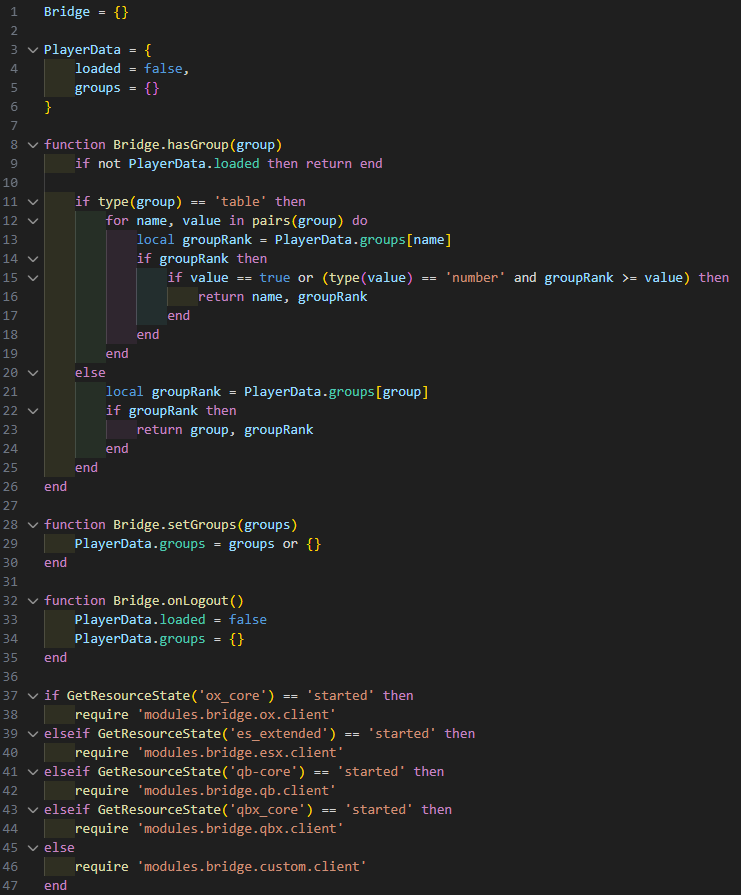741x895 pixels.
Task: Select line number 26 in the gutter
Action: 11,486
